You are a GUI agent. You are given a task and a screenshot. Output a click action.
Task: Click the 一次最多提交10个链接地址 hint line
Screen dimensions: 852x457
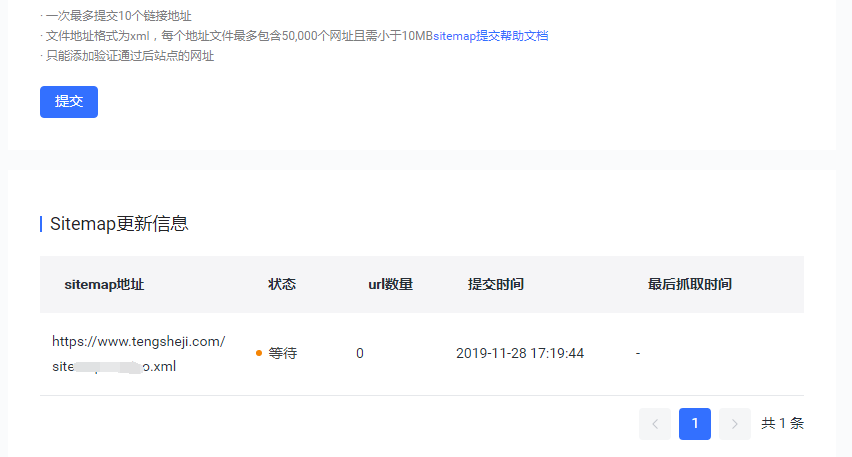coord(119,16)
